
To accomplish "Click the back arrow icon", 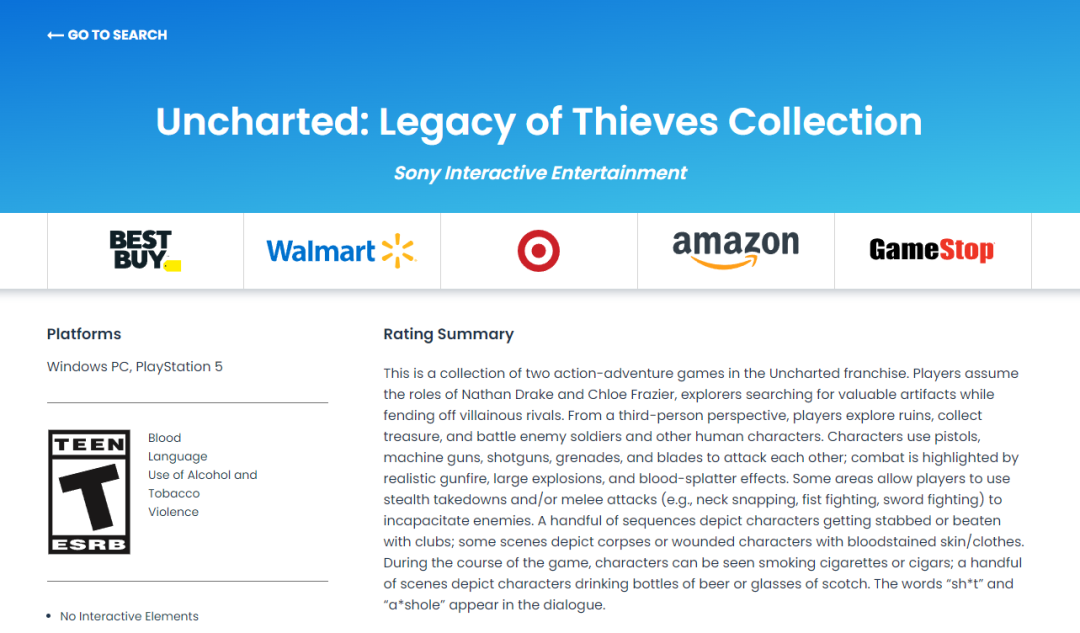I will point(55,35).
